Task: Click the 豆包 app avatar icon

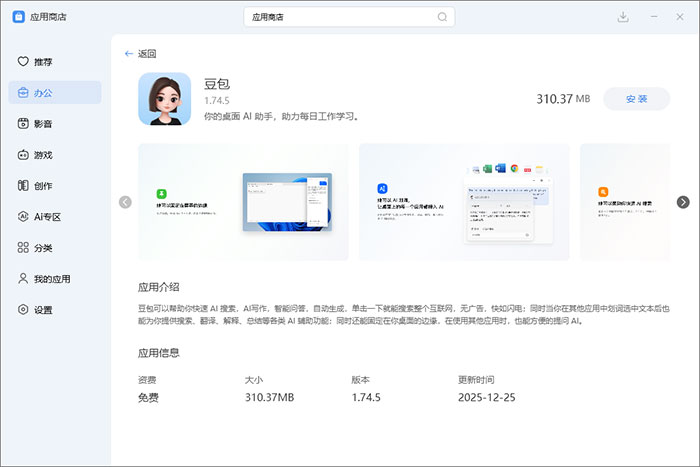Action: click(165, 99)
